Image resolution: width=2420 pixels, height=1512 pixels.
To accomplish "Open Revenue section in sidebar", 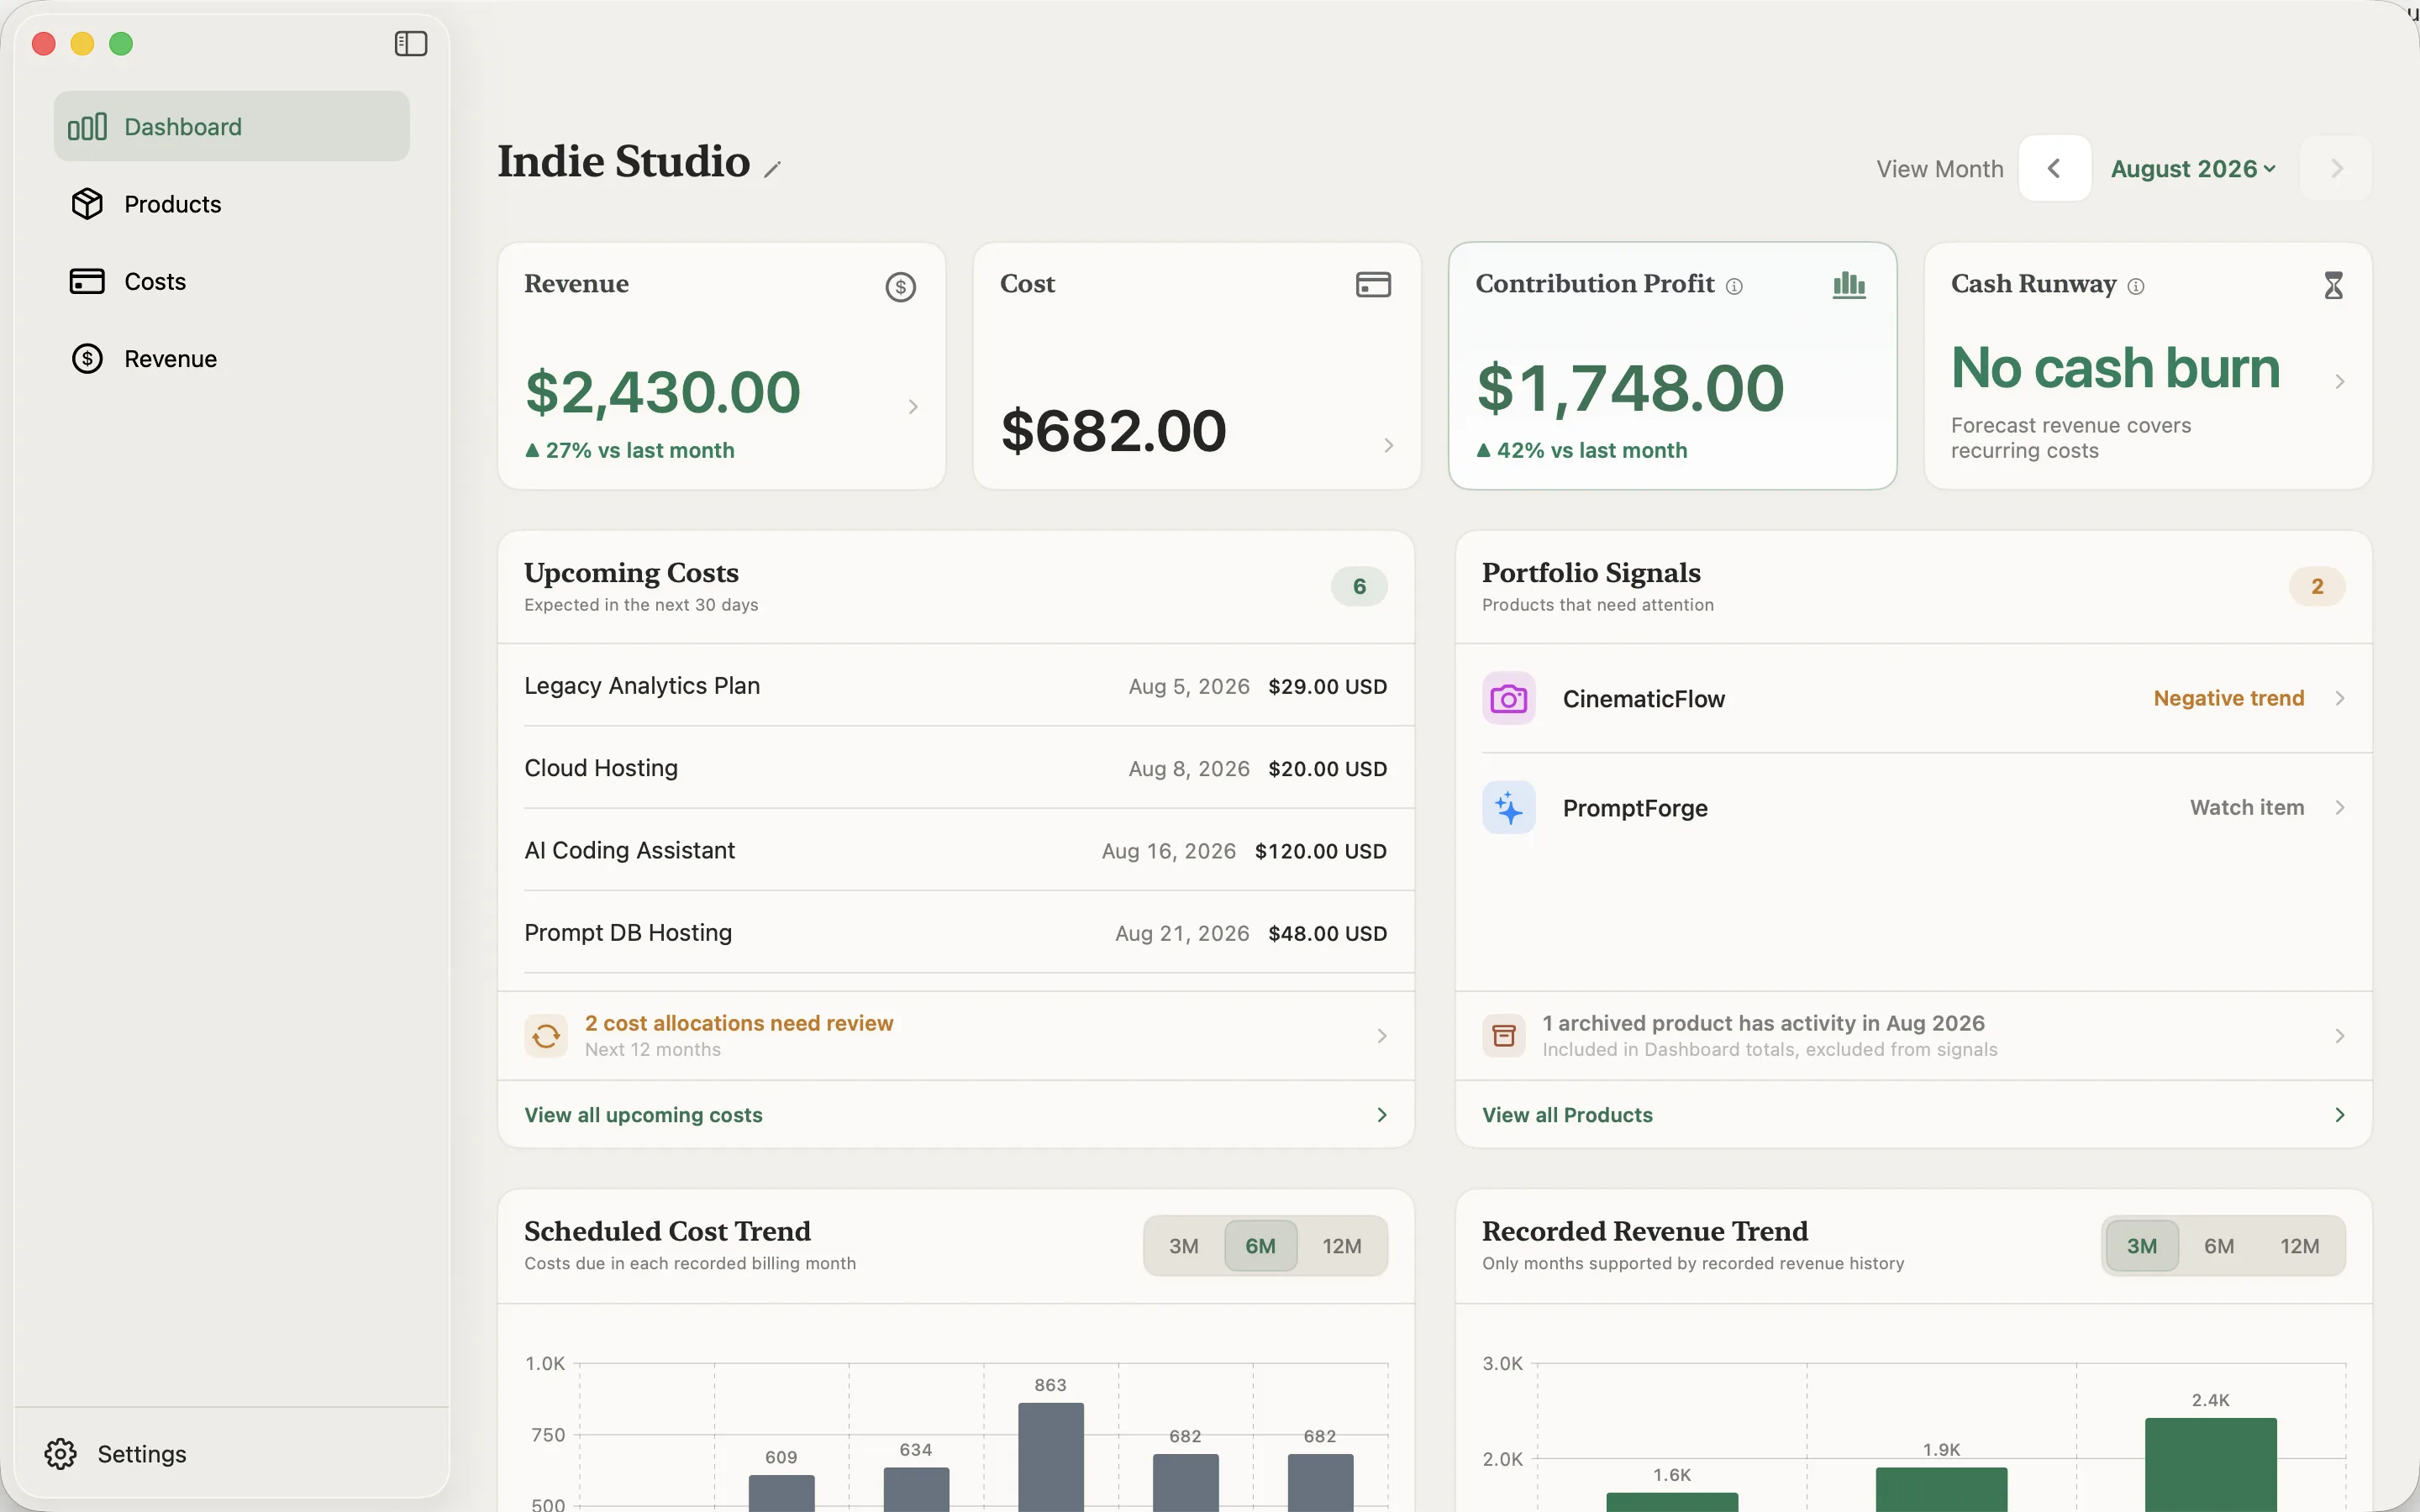I will [x=232, y=359].
